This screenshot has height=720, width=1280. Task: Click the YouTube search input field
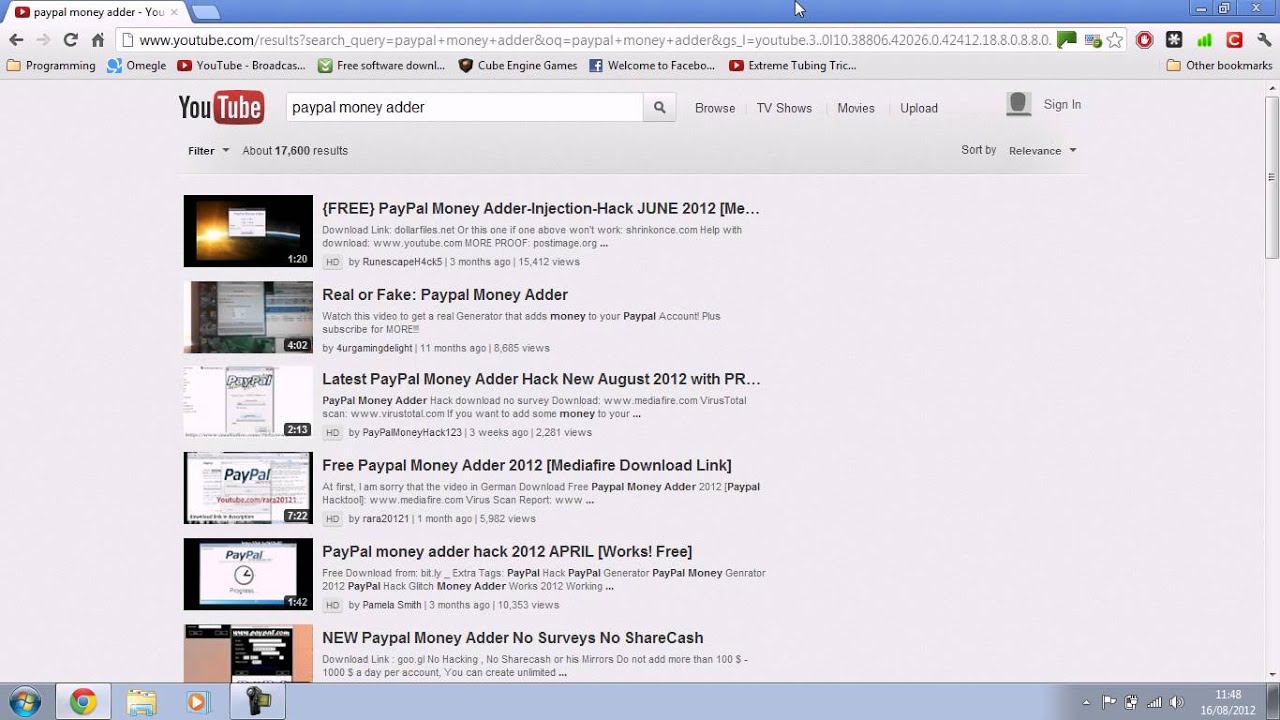click(465, 107)
